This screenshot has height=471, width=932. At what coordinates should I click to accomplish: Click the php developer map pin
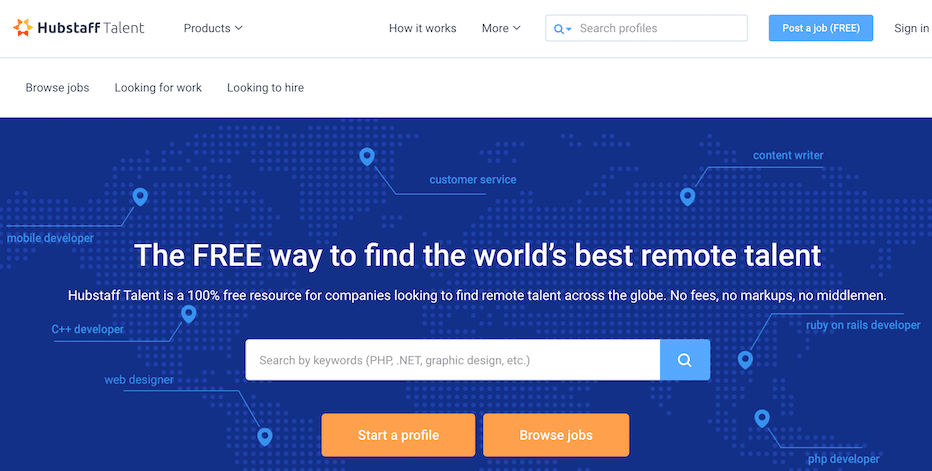pos(762,418)
